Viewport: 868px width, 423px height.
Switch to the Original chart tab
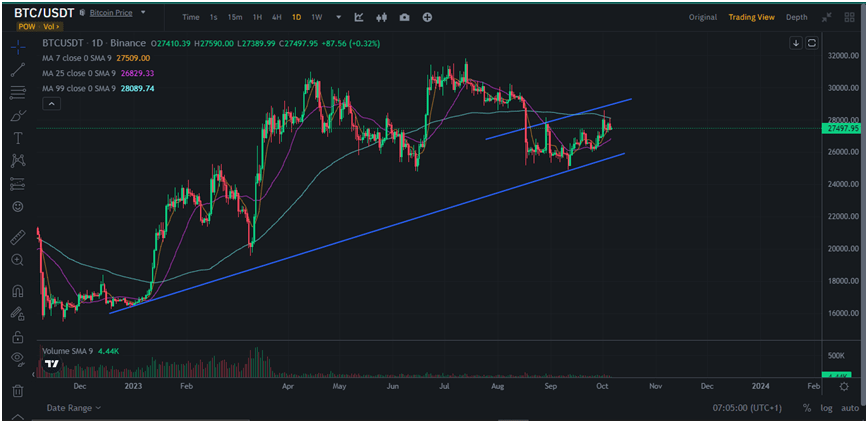703,17
